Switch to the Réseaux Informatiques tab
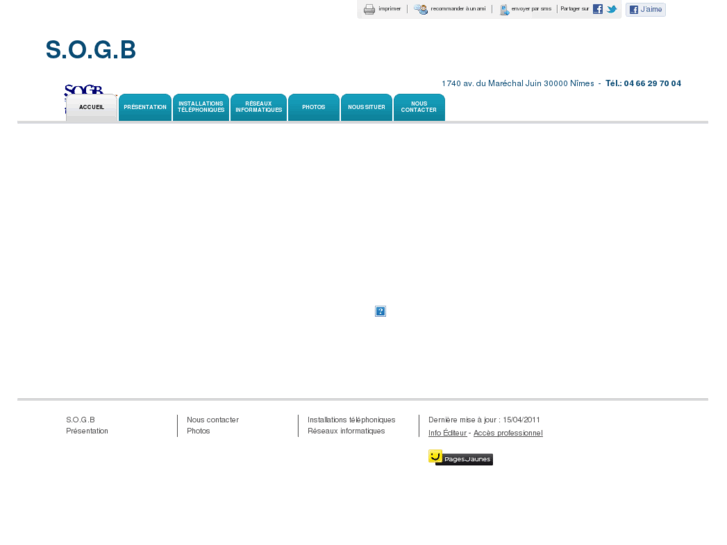This screenshot has width=727, height=545. point(258,107)
